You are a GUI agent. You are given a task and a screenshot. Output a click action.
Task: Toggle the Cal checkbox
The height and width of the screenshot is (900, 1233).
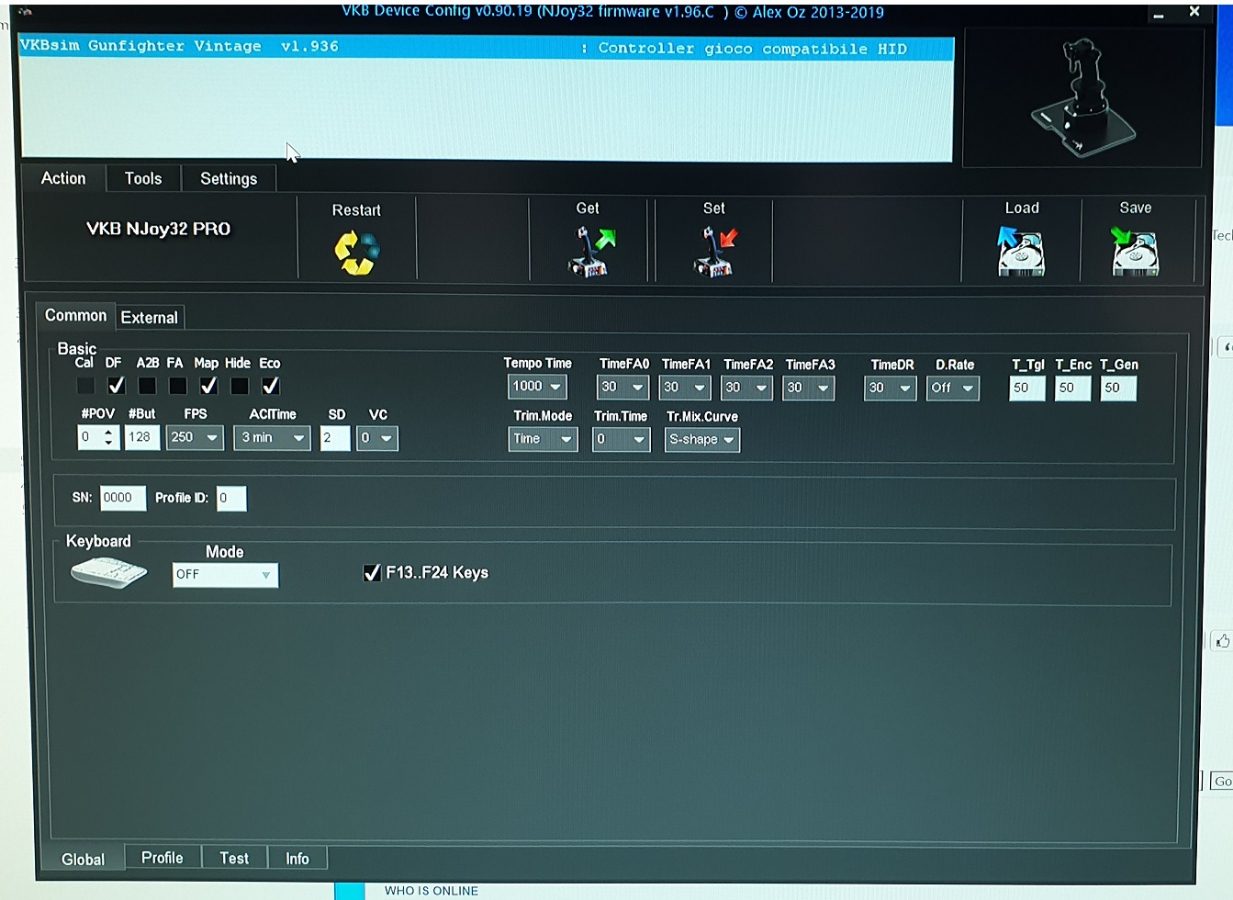point(86,385)
